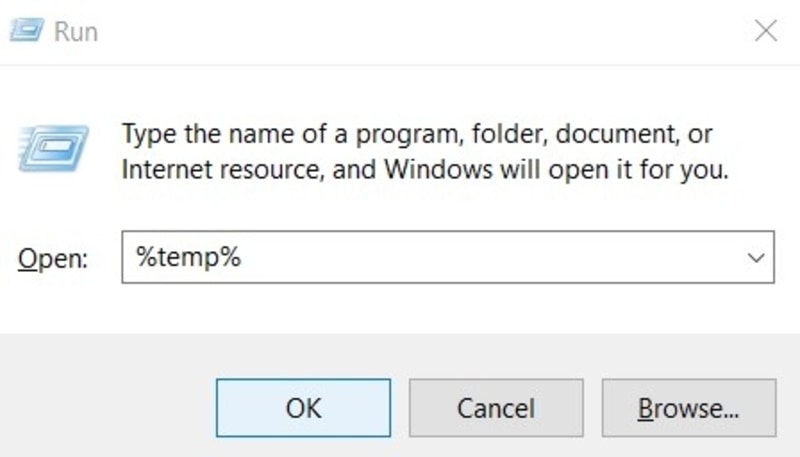Focus the Open input field

(x=448, y=257)
